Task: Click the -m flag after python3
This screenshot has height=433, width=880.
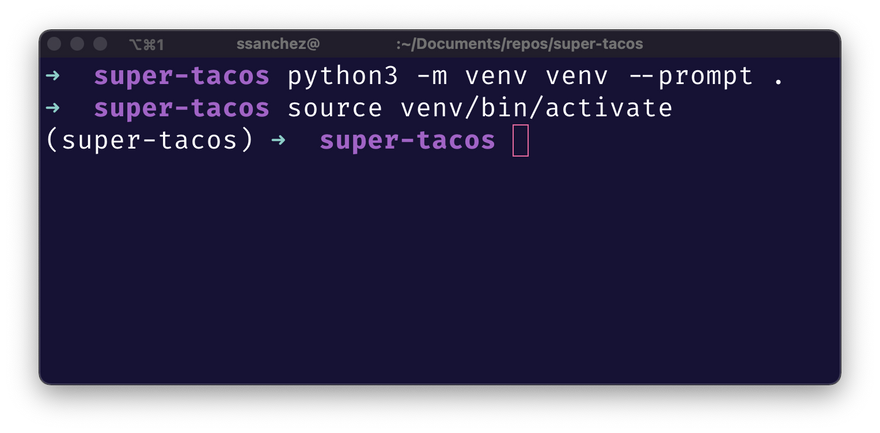Action: tap(432, 77)
